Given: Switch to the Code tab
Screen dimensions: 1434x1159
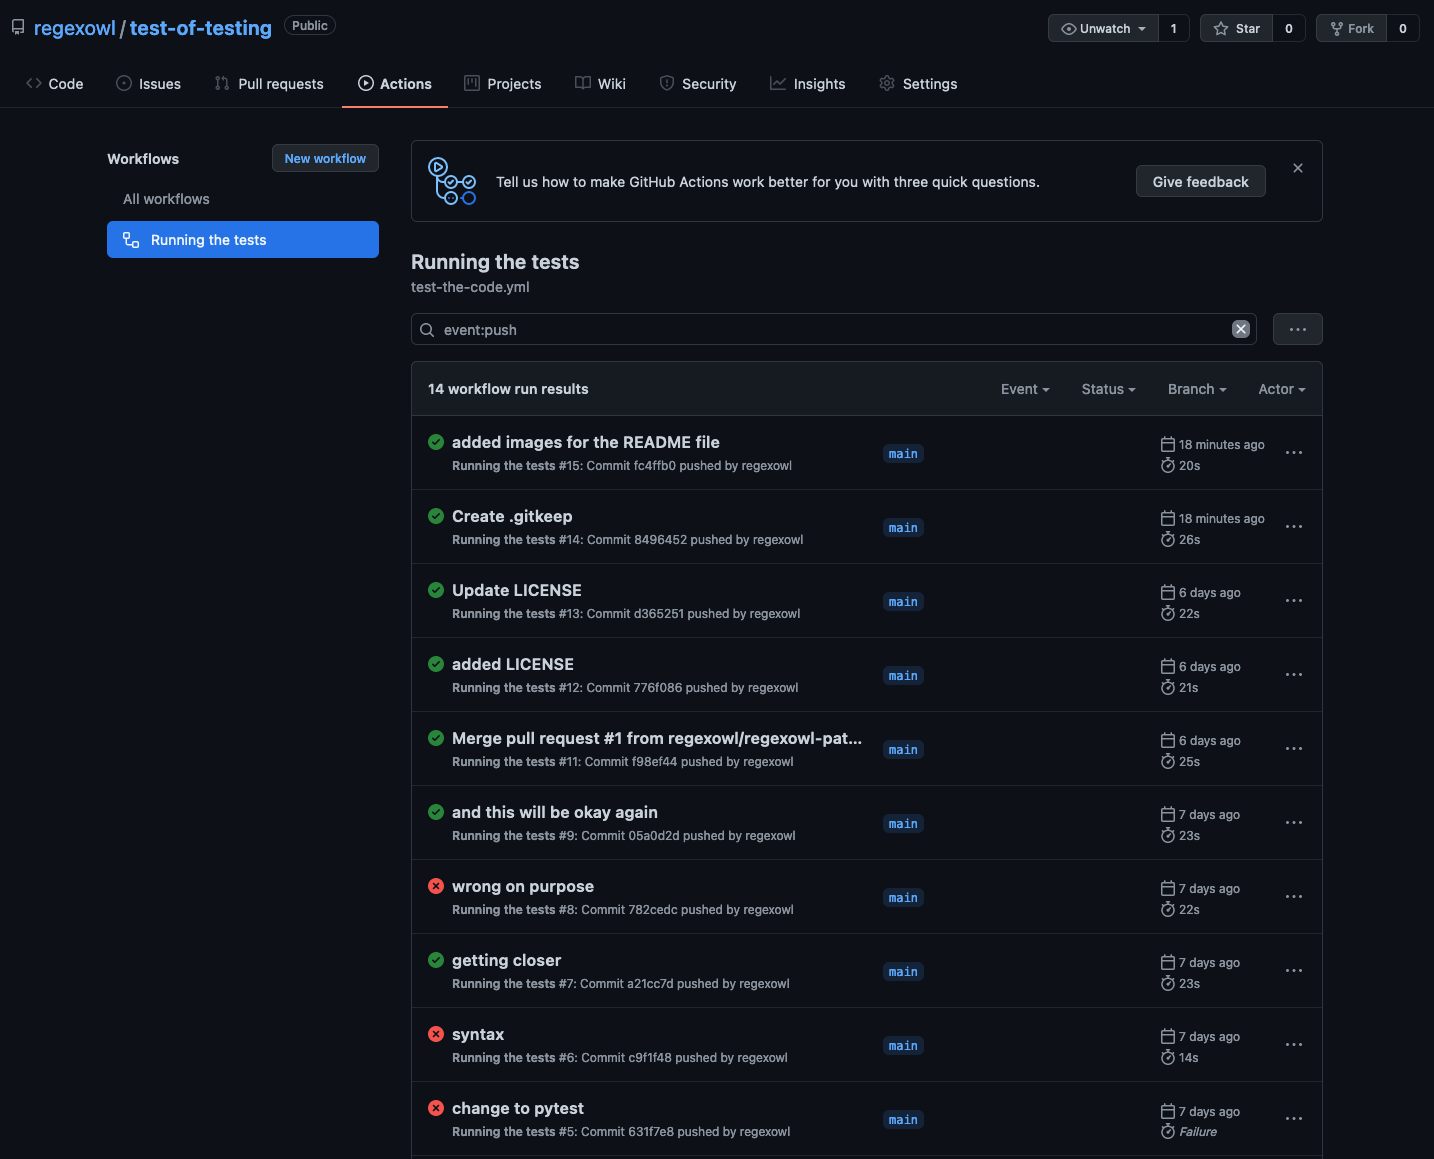Looking at the screenshot, I should tap(55, 84).
